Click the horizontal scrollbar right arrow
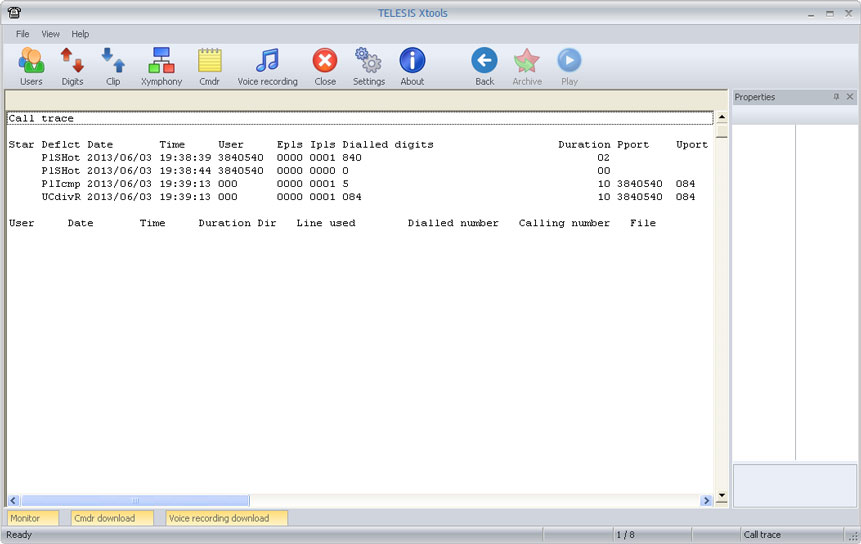This screenshot has height=544, width=861. pos(707,500)
